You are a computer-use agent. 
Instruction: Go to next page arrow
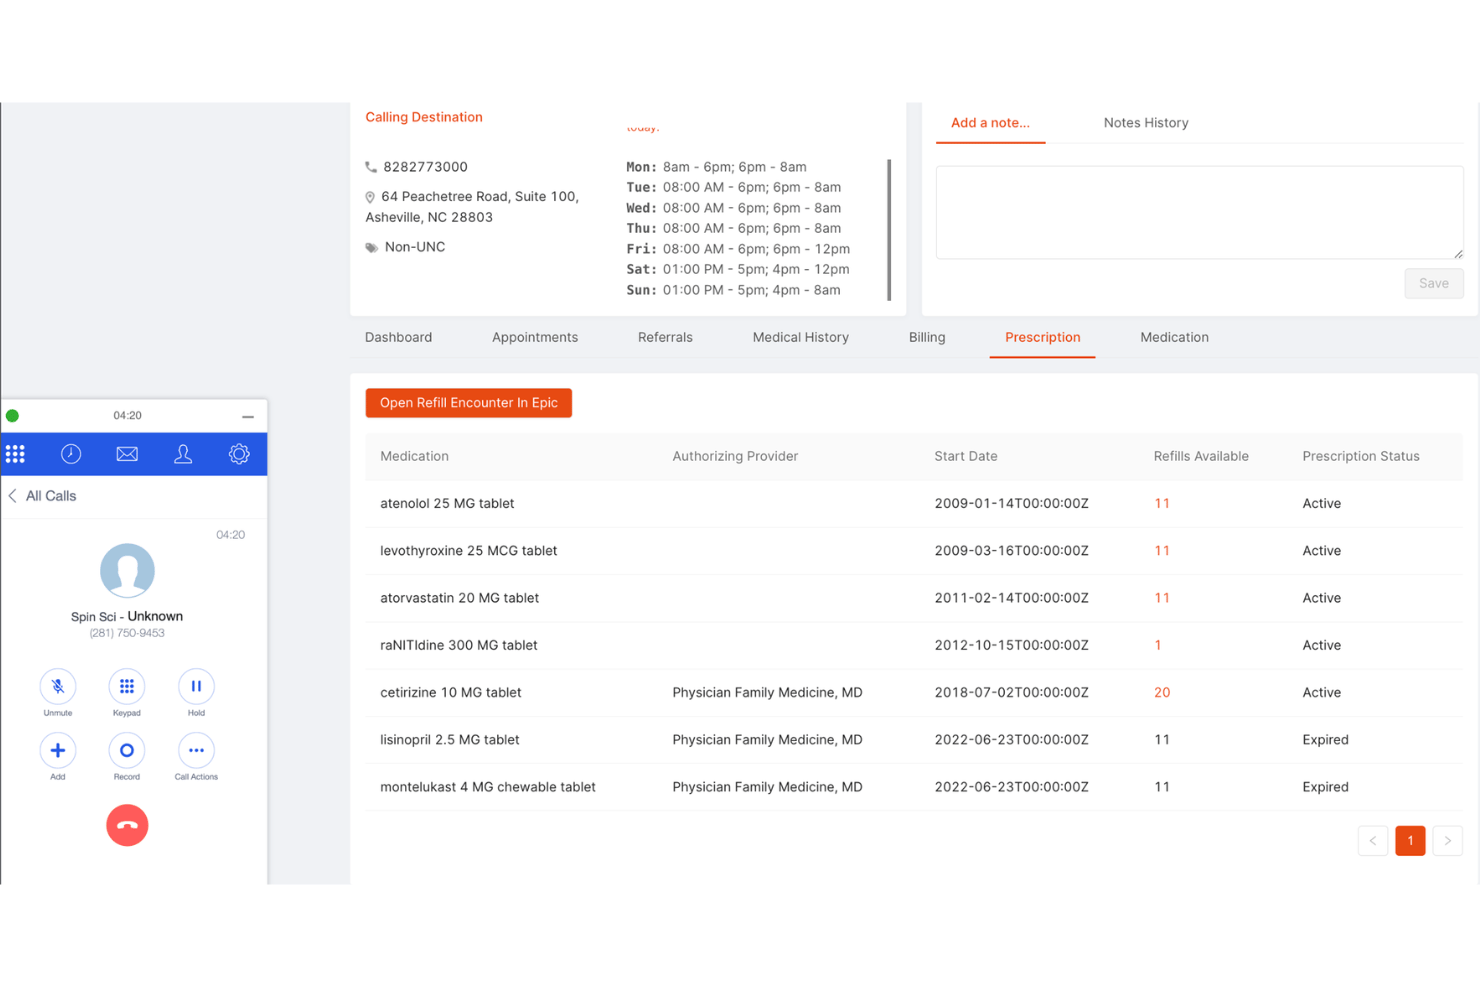1447,841
